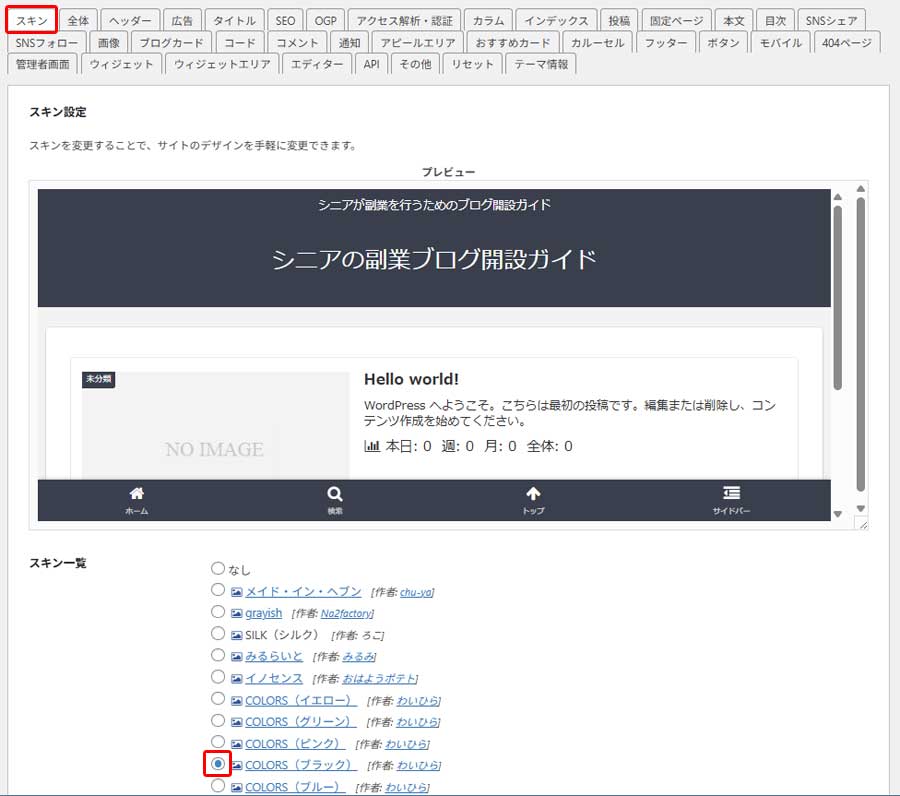This screenshot has height=796, width=900.
Task: Open the わいひら author link
Action: point(417,700)
